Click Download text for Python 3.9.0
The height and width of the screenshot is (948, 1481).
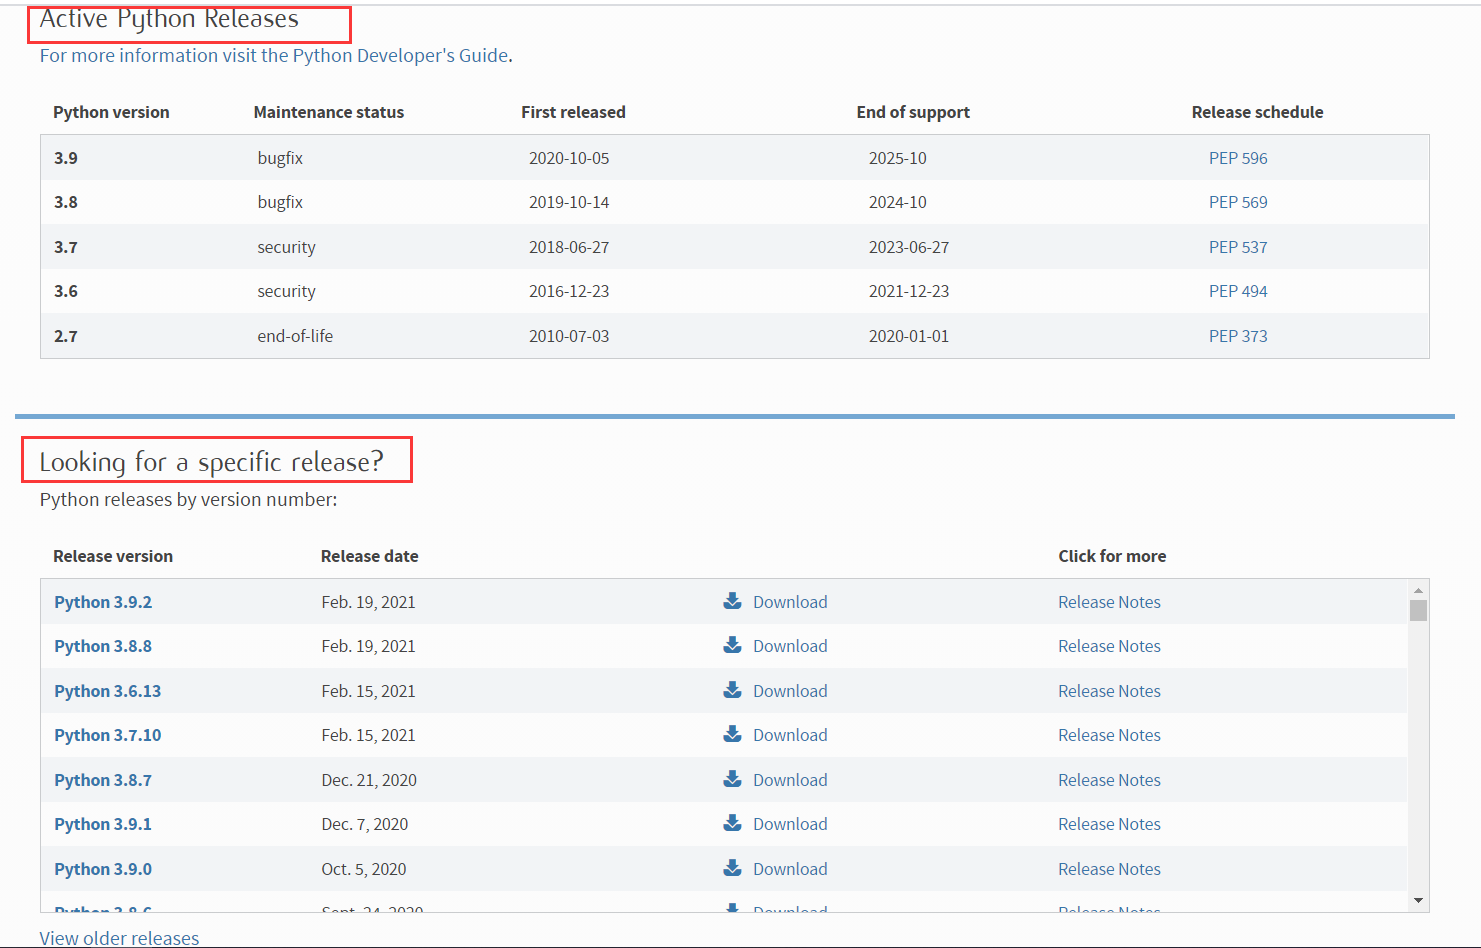pyautogui.click(x=790, y=869)
